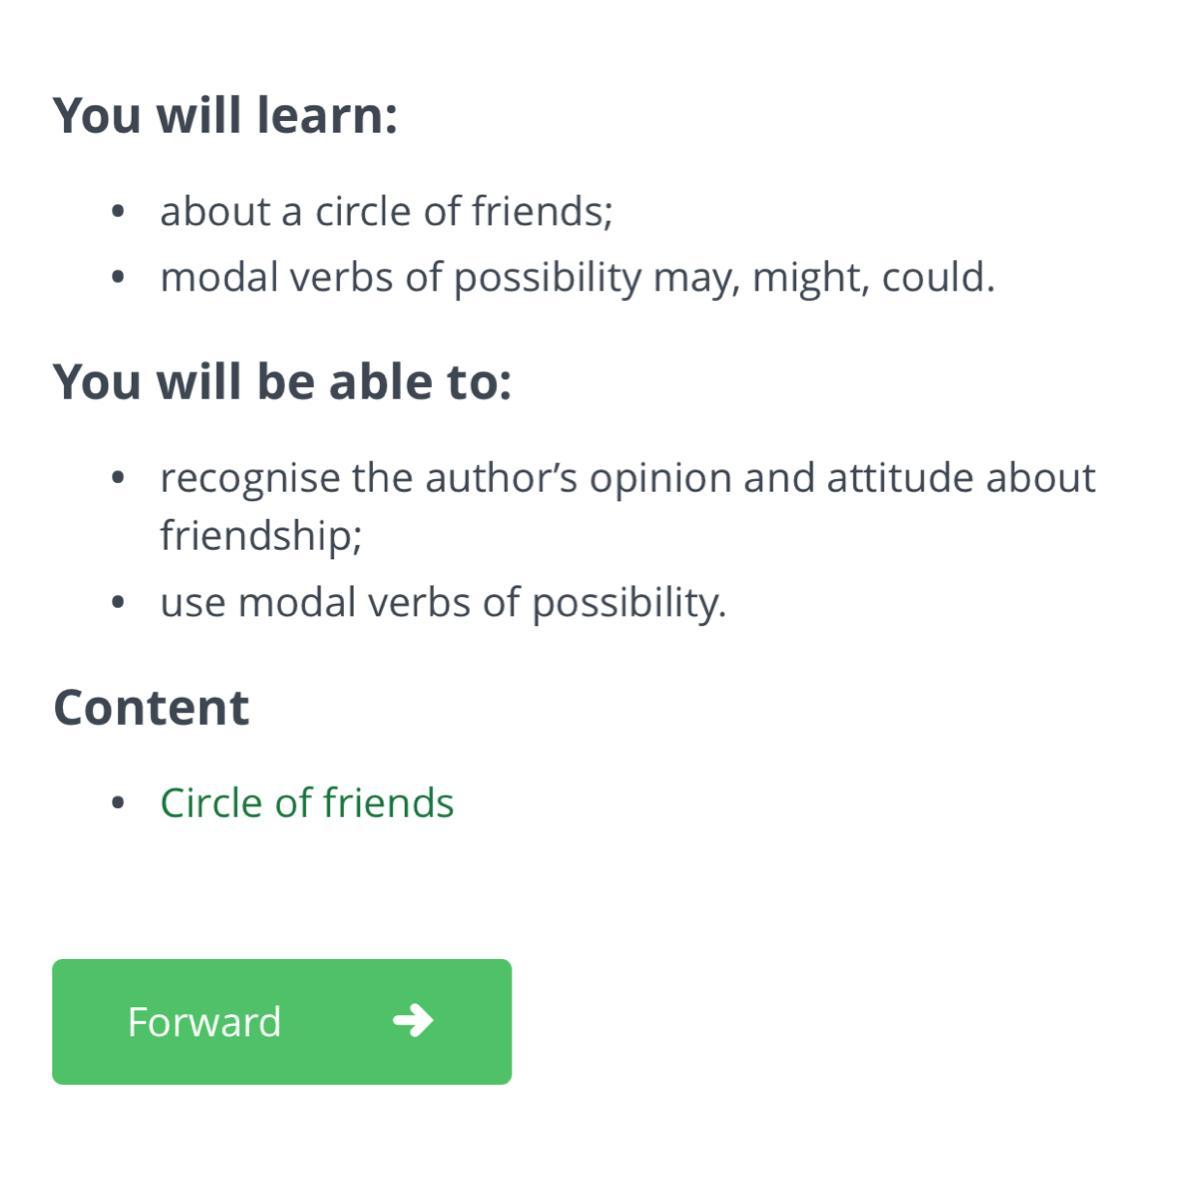Click the word 'could.' in learn list
This screenshot has height=1200, width=1200.
click(938, 277)
